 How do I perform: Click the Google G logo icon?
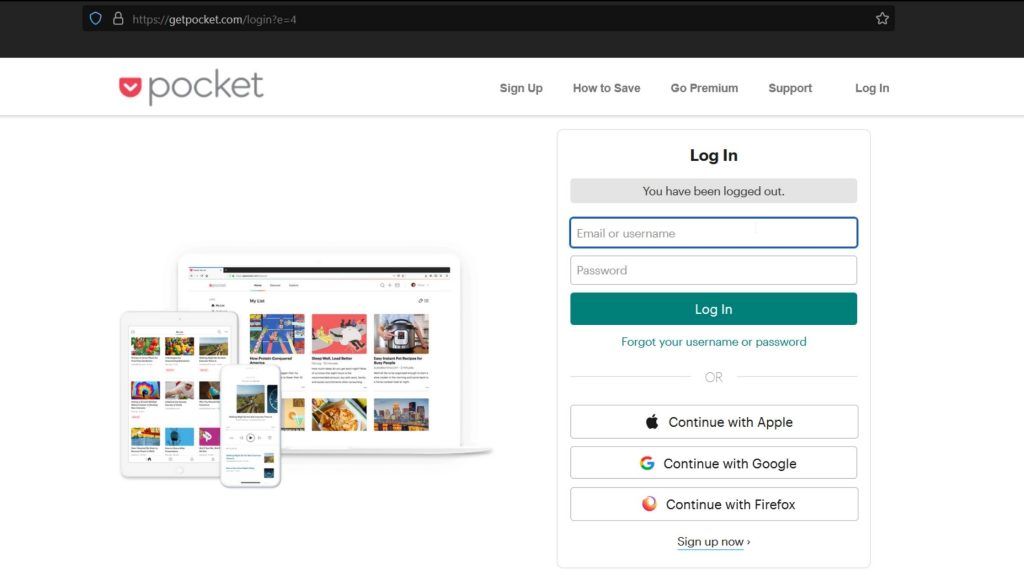647,463
